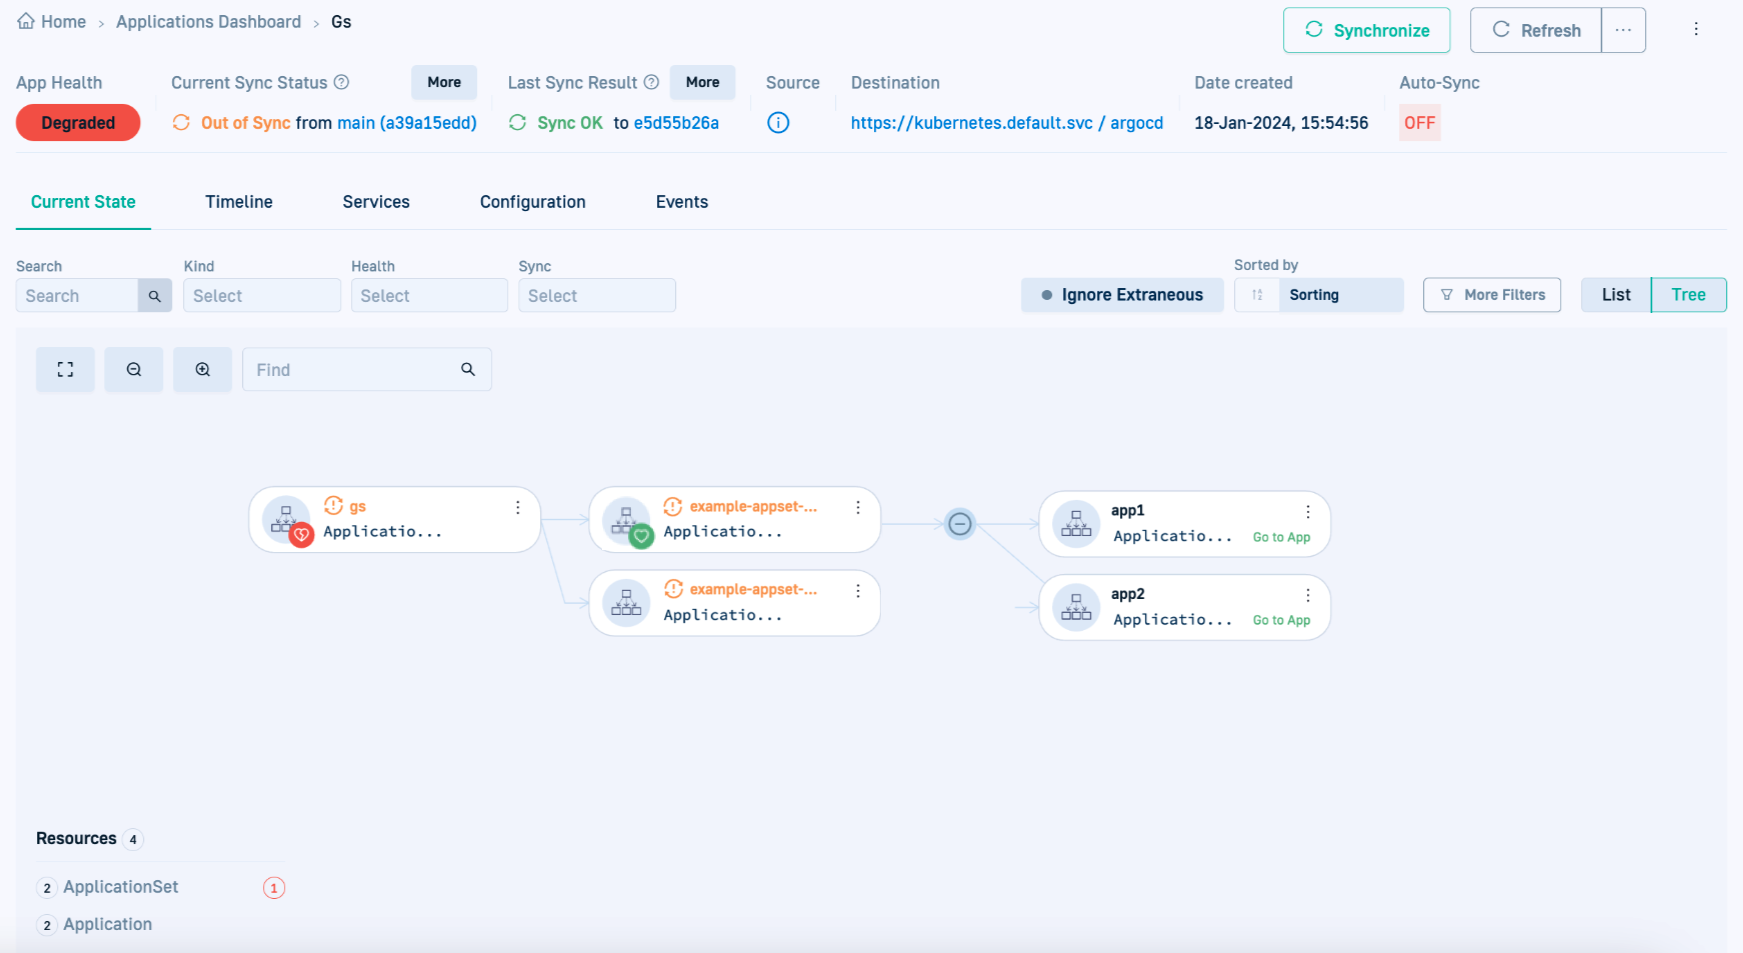Click the search magnifier beside Search field
The height and width of the screenshot is (953, 1743).
pyautogui.click(x=155, y=296)
